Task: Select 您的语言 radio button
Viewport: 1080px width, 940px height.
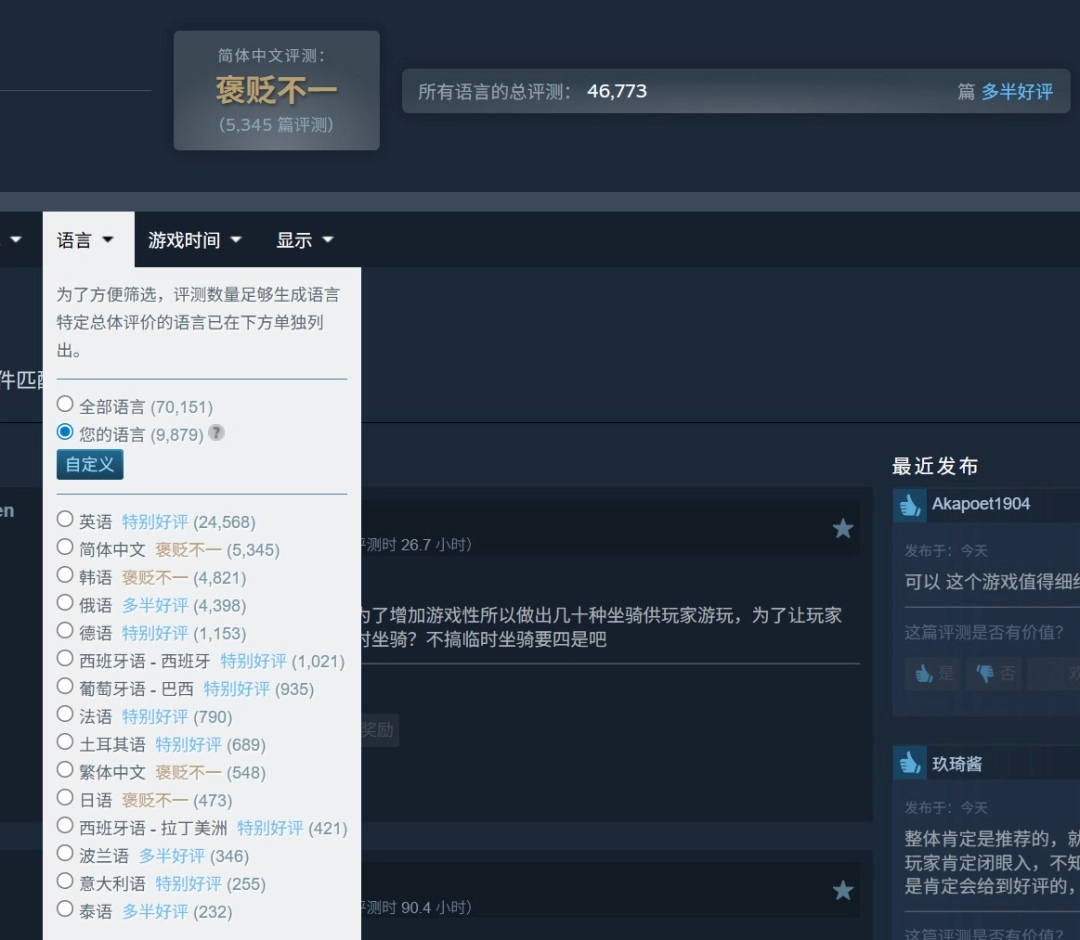Action: 65,432
